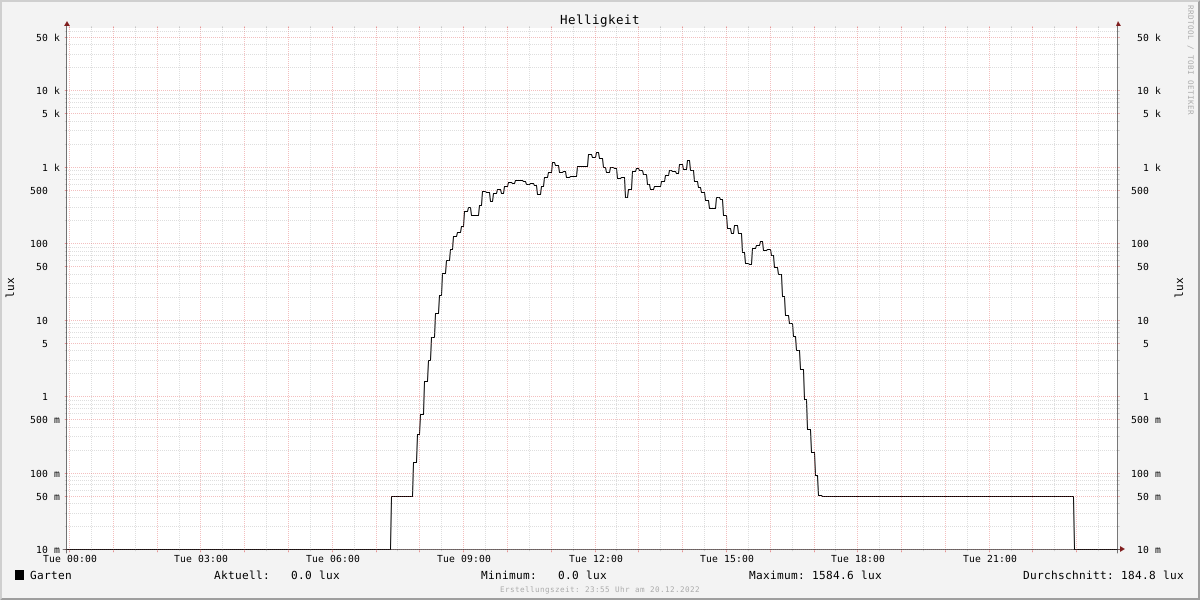Click the 'Tue 15:00' time axis label
This screenshot has height=600, width=1200.
click(x=727, y=559)
